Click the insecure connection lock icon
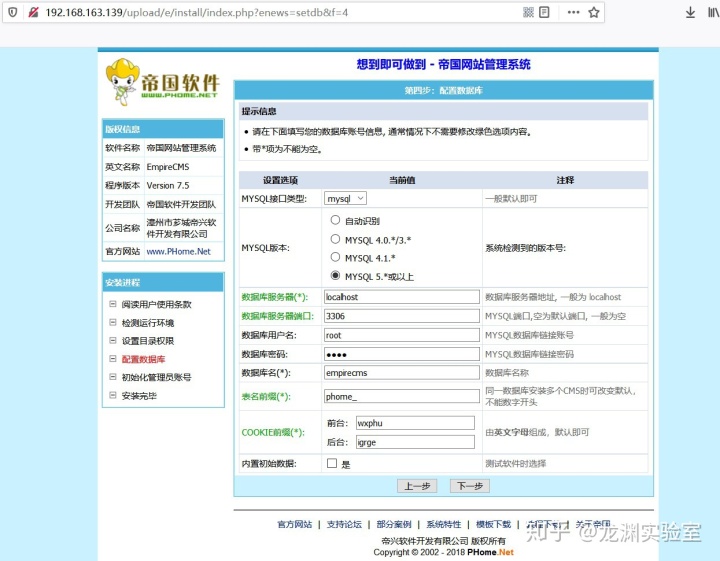The width and height of the screenshot is (720, 561). pos(34,12)
